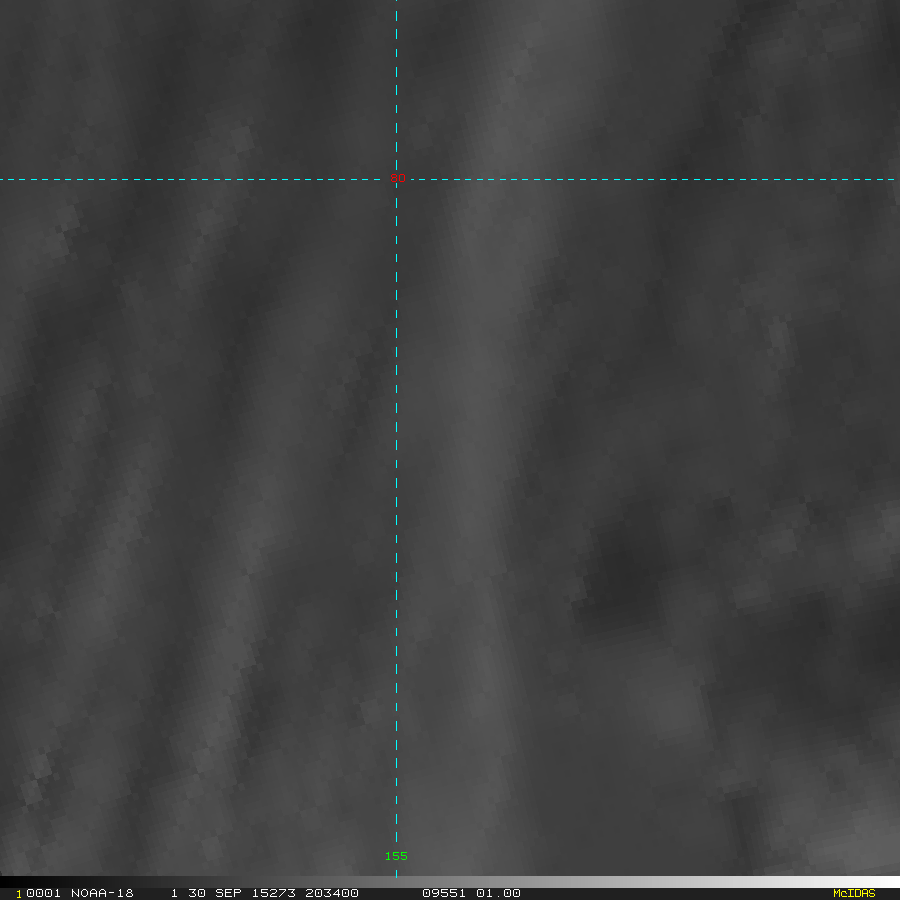The width and height of the screenshot is (900, 900).
Task: Click the yellow McIDAS logo text
Action: pos(853,893)
